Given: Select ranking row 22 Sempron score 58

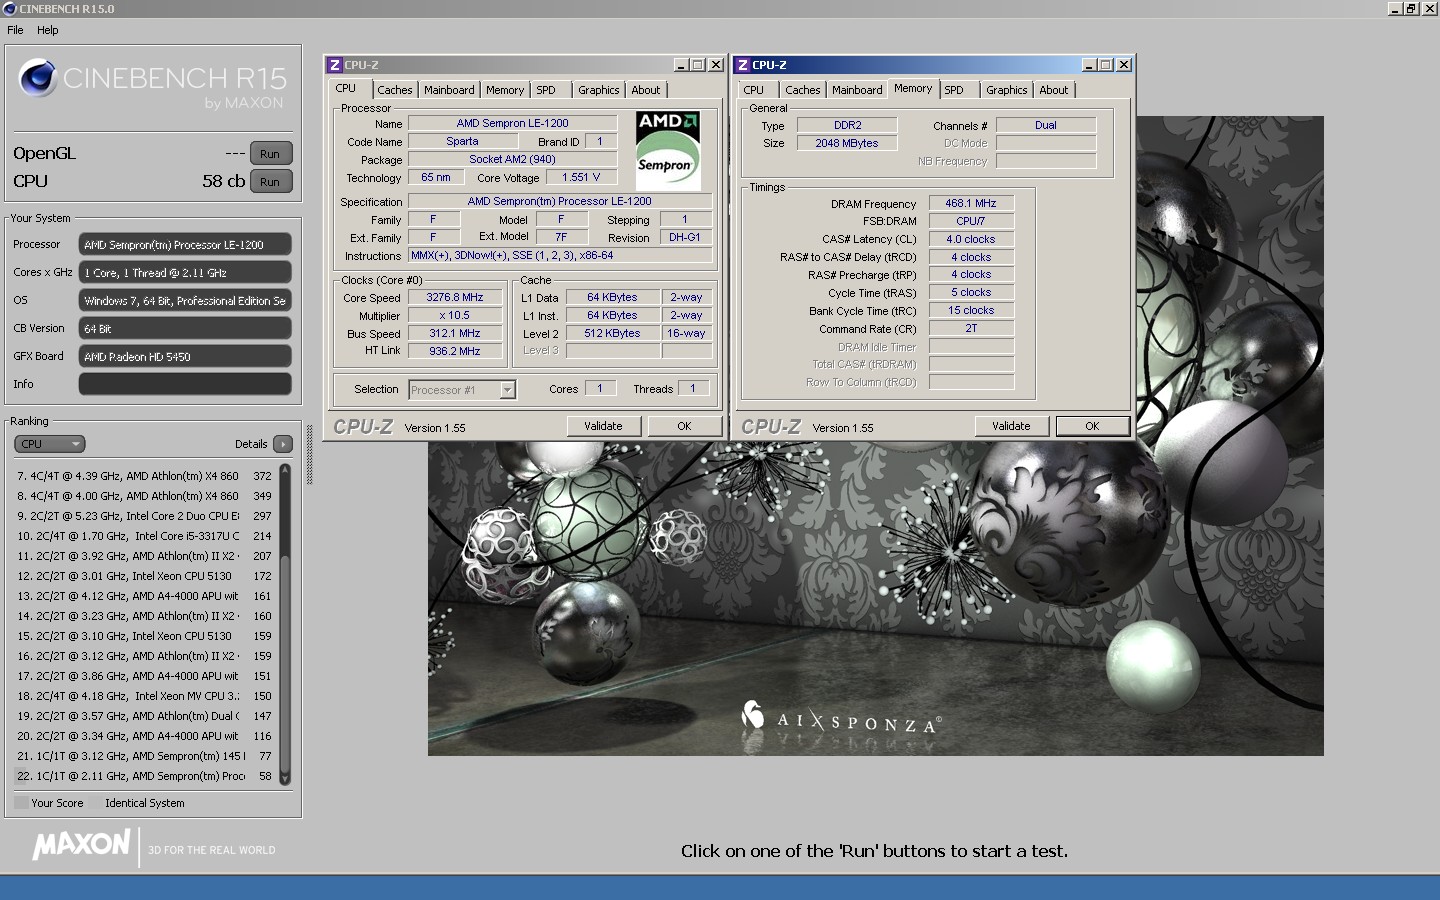Looking at the screenshot, I should tap(145, 776).
